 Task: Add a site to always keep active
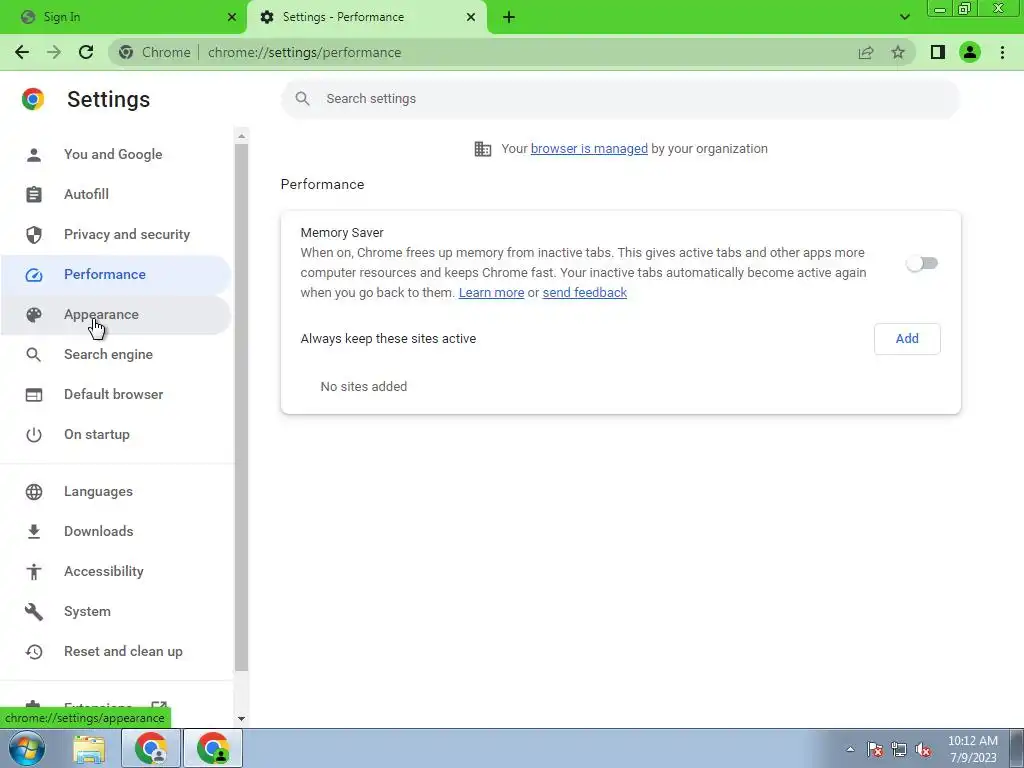point(907,339)
